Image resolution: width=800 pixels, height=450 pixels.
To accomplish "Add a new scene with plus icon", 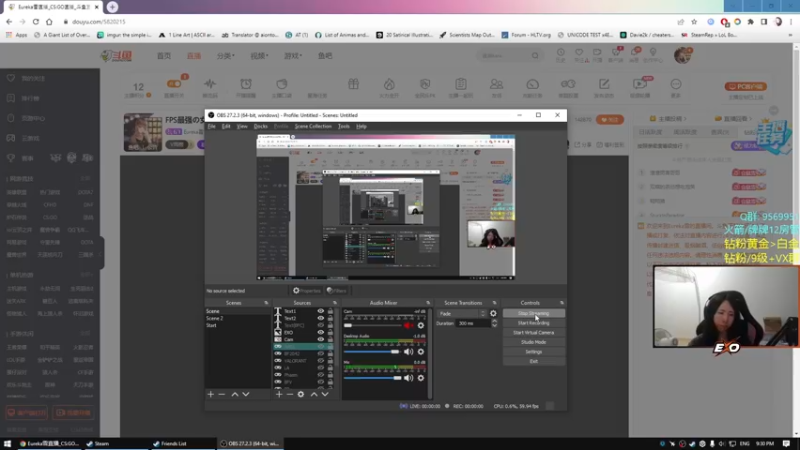I will click(210, 394).
